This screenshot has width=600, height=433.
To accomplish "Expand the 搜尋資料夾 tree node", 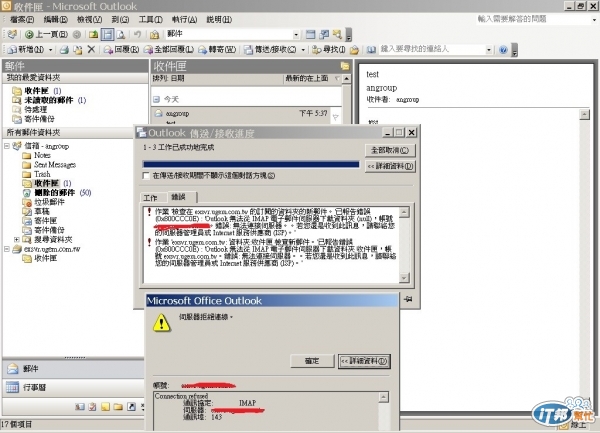I will 16,239.
